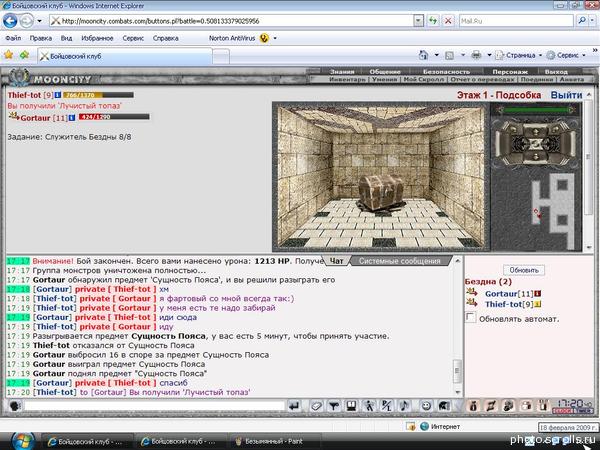Click the round face icon left of chat input
The height and width of the screenshot is (450, 600).
pos(15,406)
